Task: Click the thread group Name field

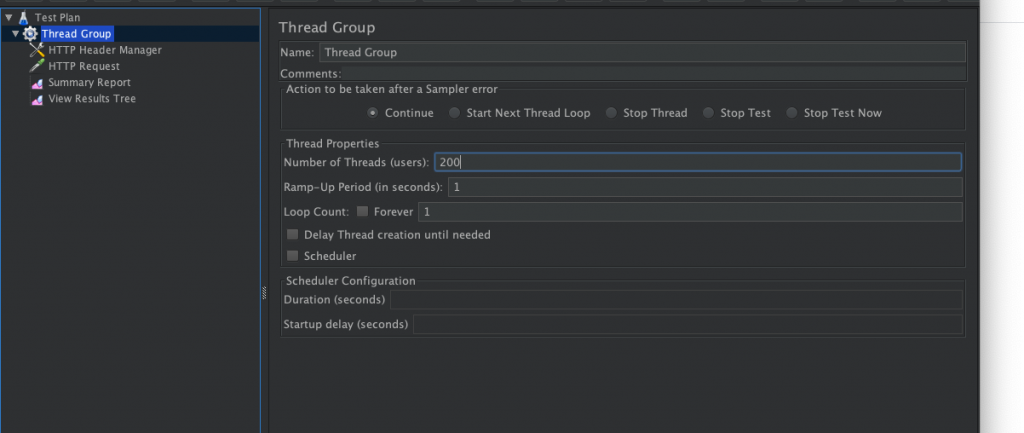Action: (641, 52)
